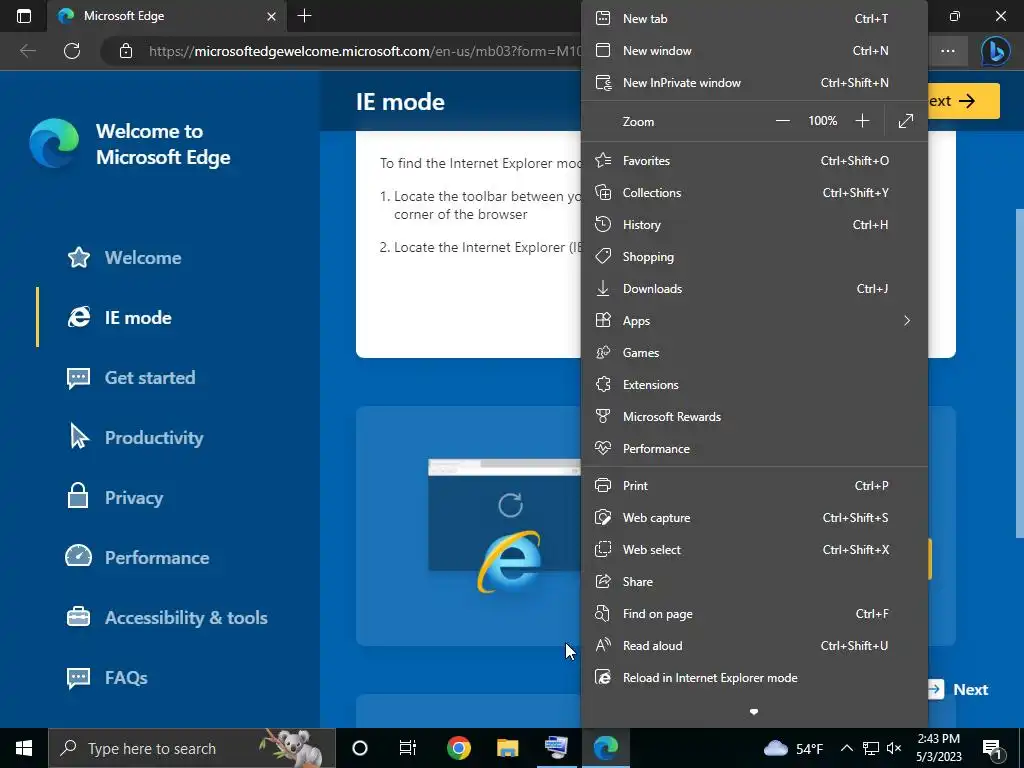Click the Print printer icon

(x=603, y=485)
